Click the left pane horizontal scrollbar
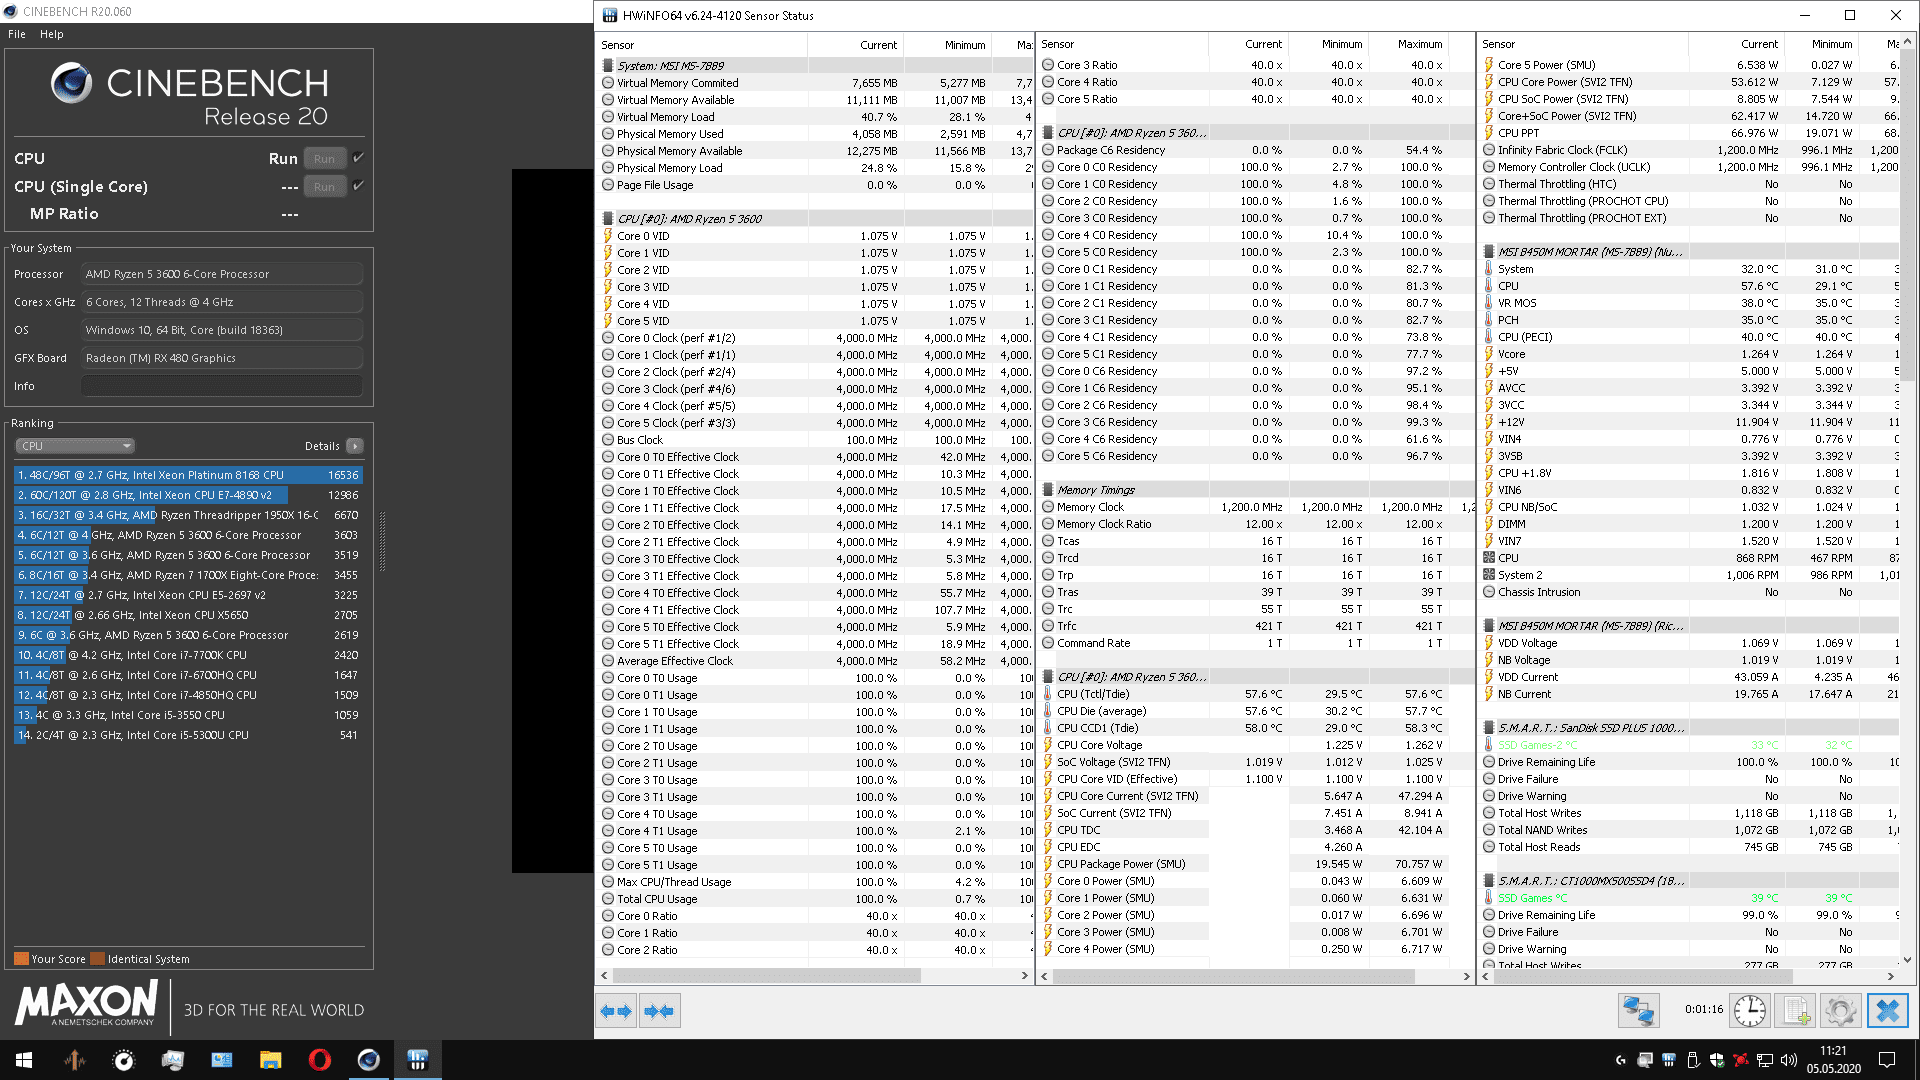1920x1080 pixels. click(765, 975)
